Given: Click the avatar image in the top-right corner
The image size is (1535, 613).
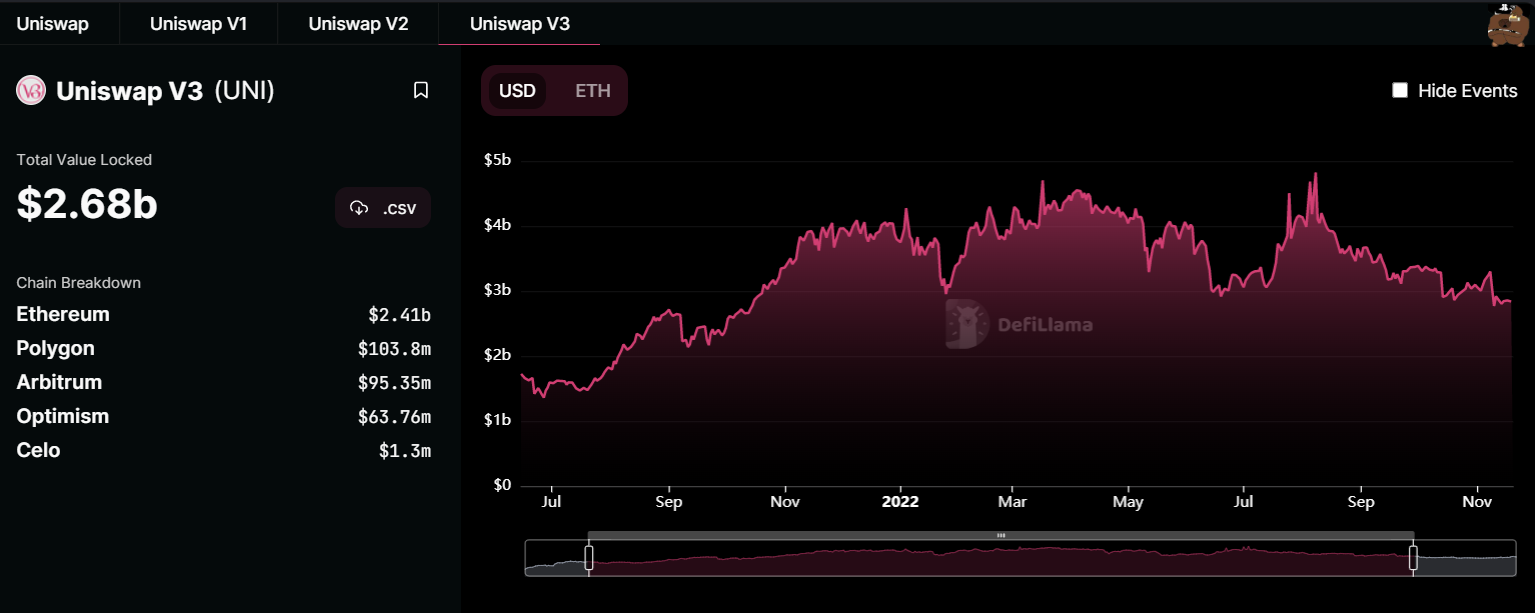Looking at the screenshot, I should pyautogui.click(x=1509, y=26).
